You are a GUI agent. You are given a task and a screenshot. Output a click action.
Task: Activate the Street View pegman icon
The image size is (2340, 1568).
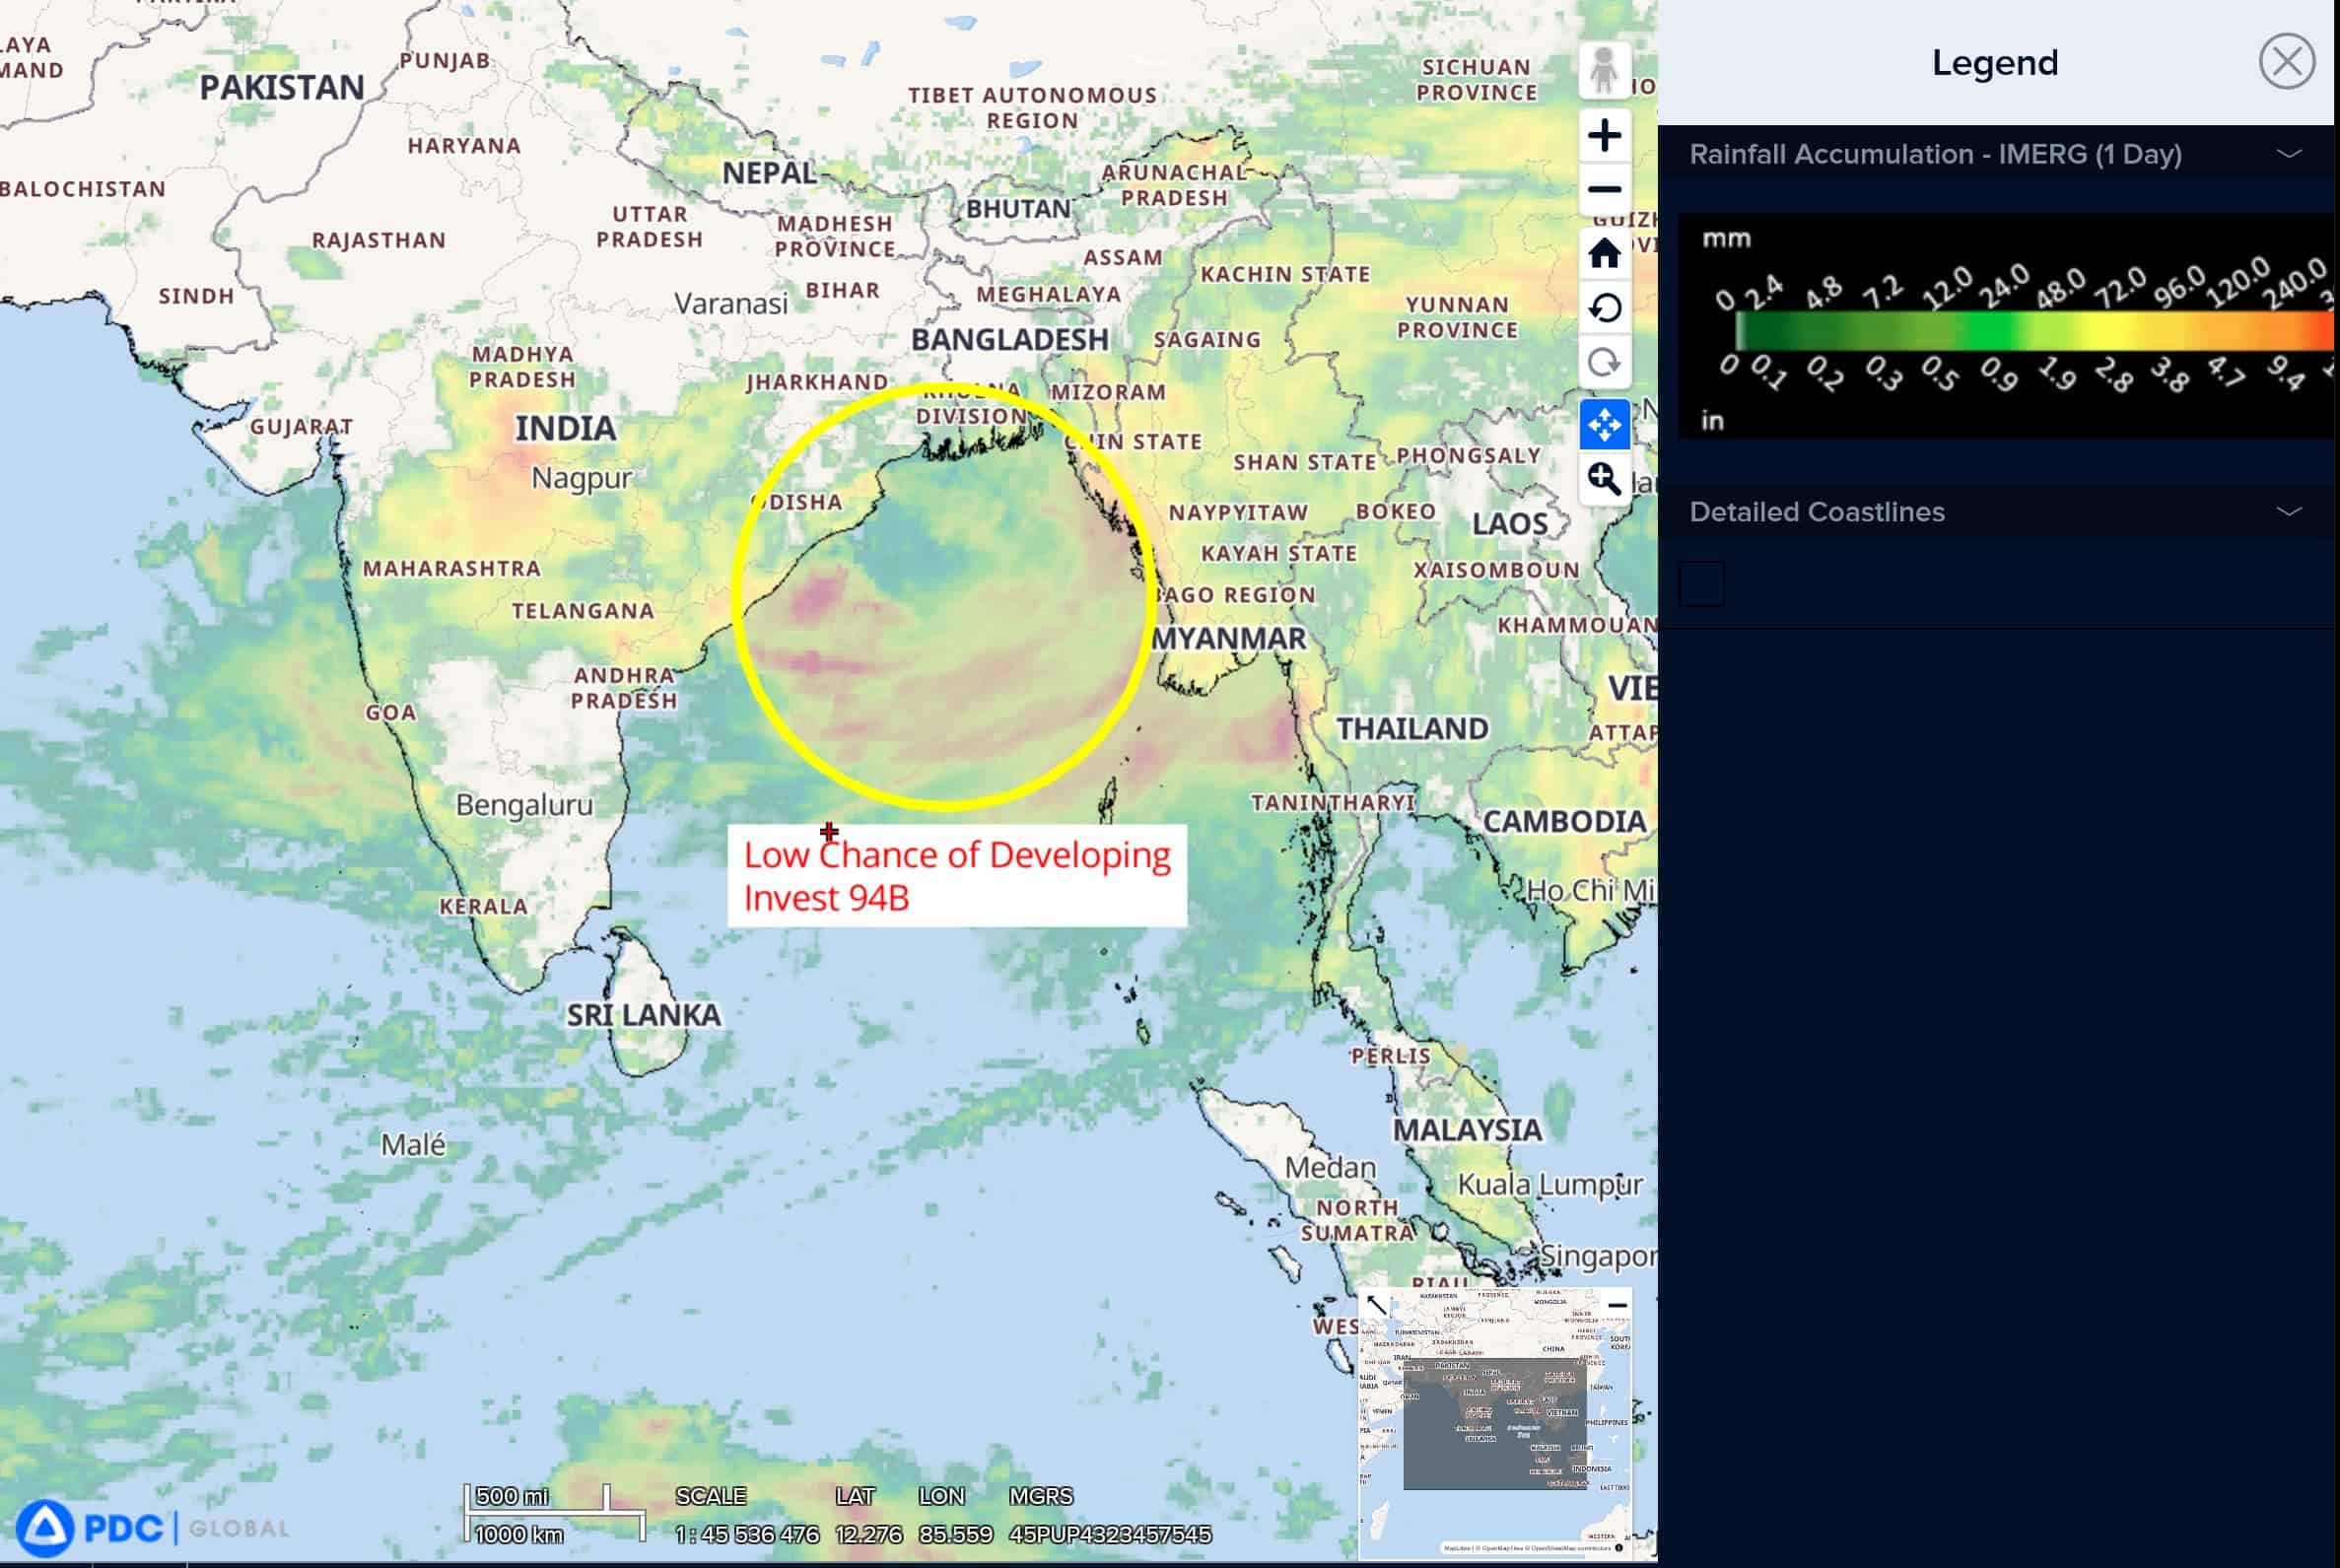click(1604, 70)
